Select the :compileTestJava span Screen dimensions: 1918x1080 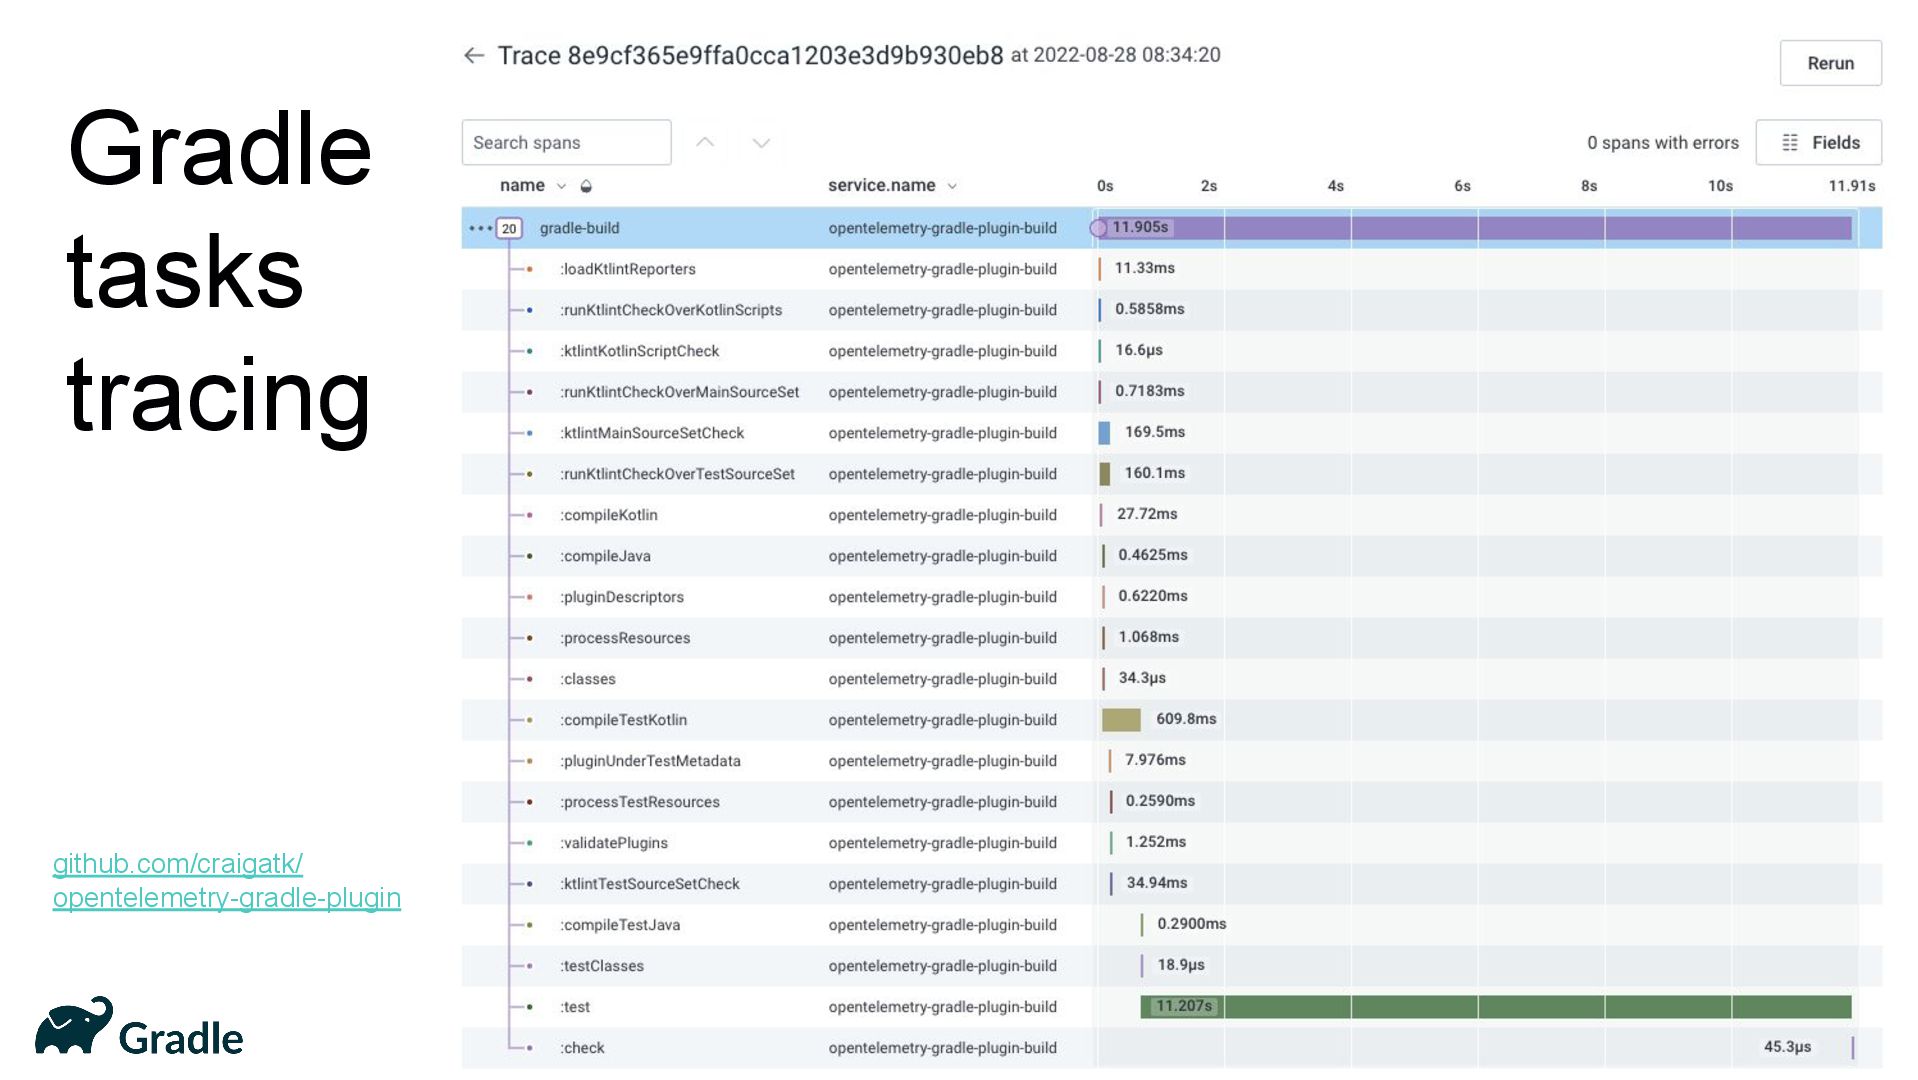pos(620,925)
